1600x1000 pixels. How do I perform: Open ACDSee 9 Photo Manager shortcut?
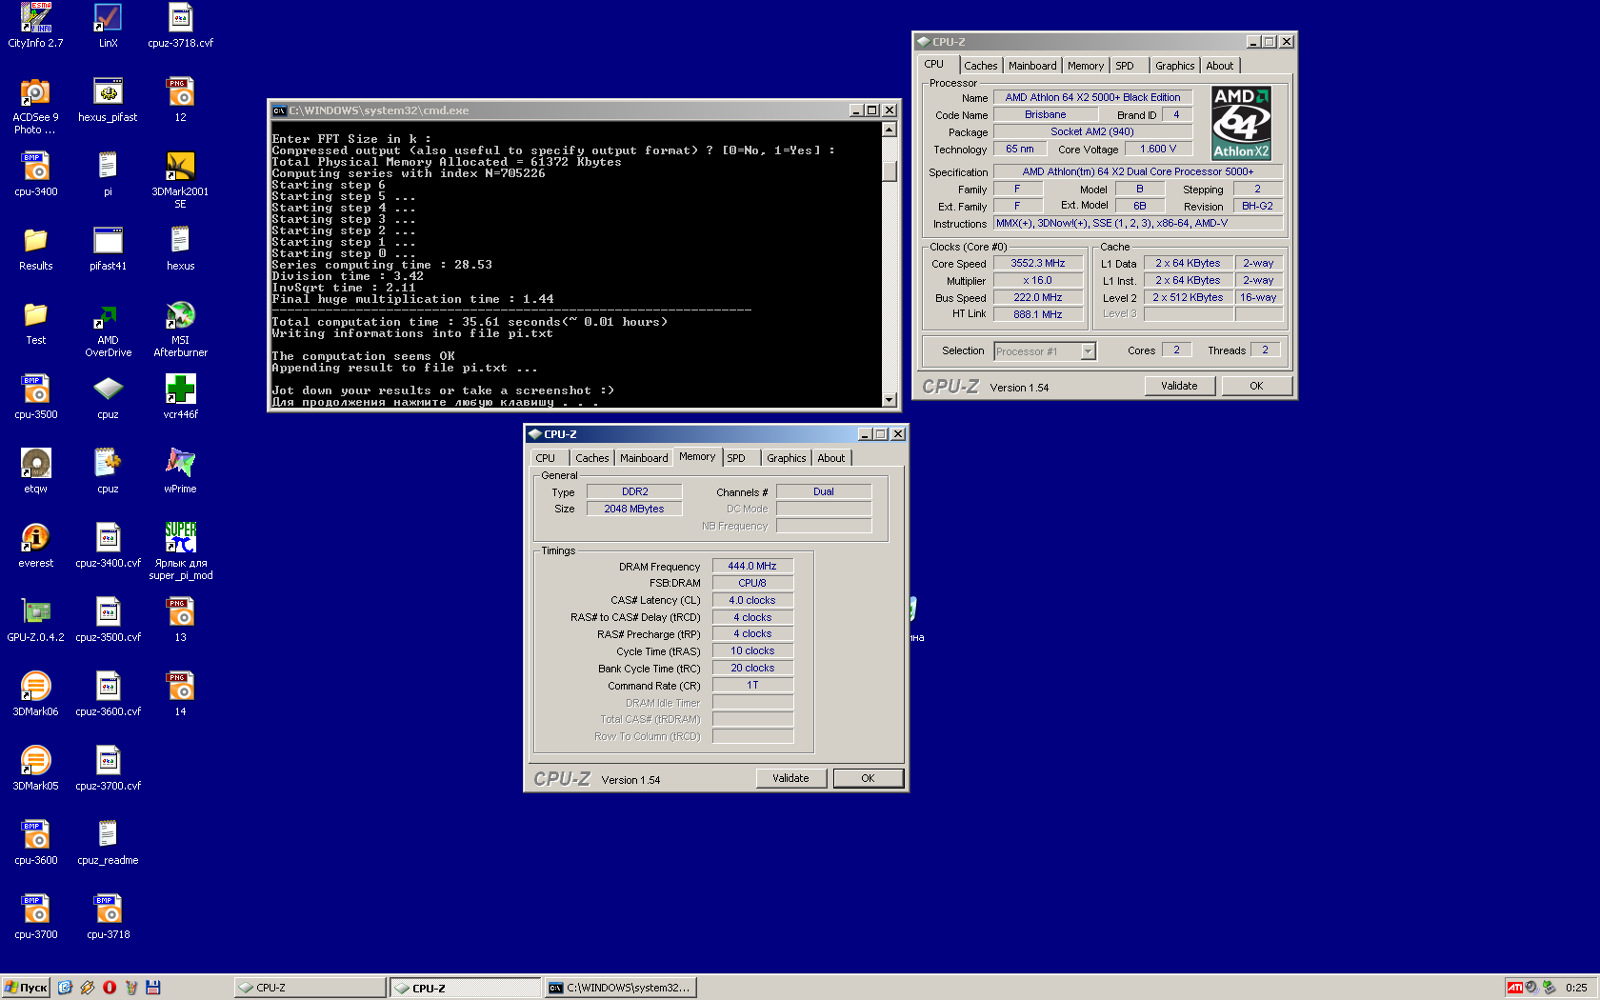point(36,106)
